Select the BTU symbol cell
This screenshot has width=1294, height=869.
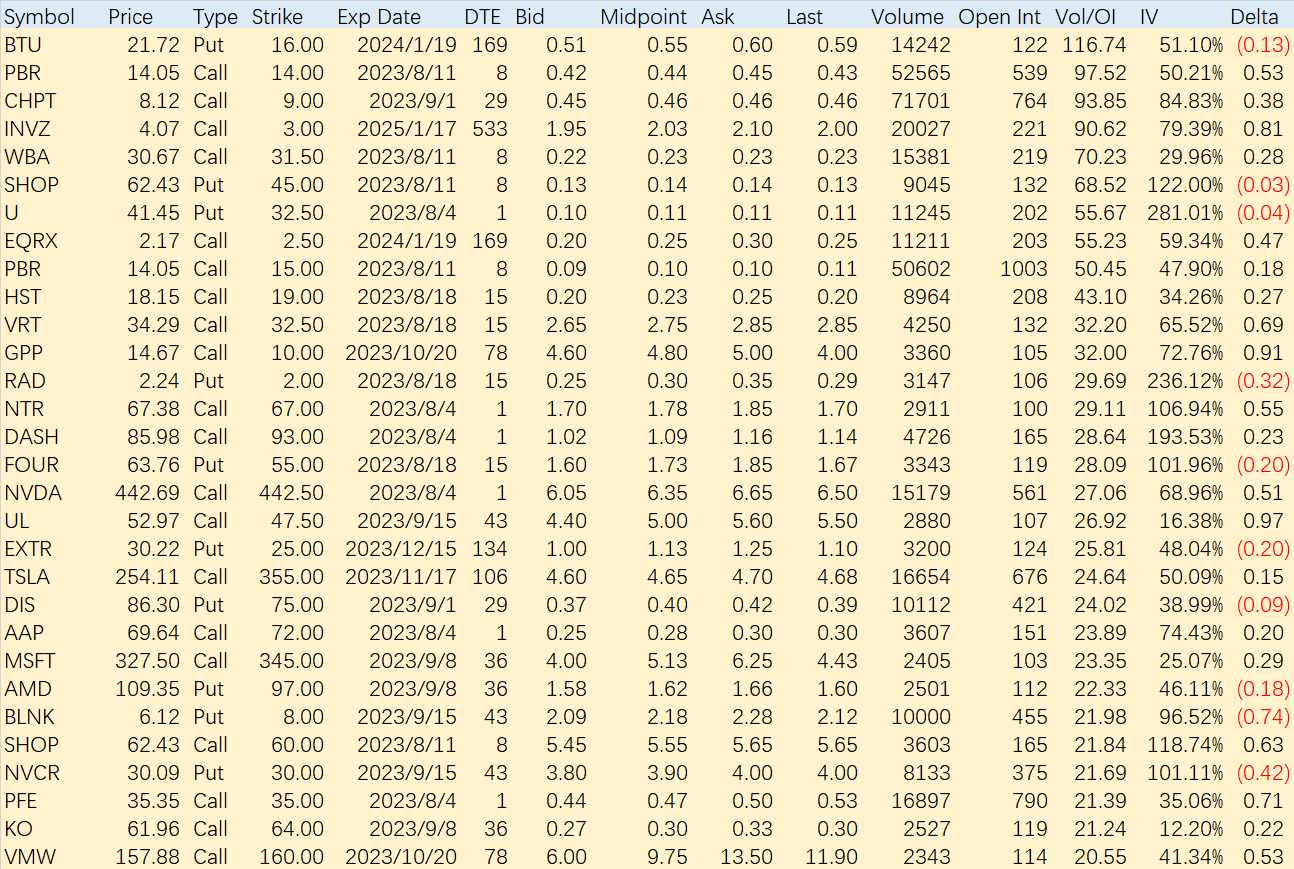pos(24,45)
